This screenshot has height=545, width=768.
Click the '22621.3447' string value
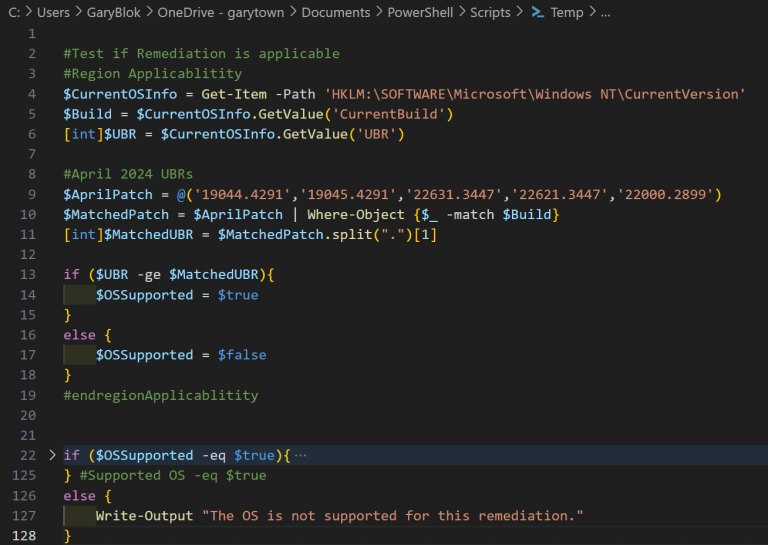(560, 194)
